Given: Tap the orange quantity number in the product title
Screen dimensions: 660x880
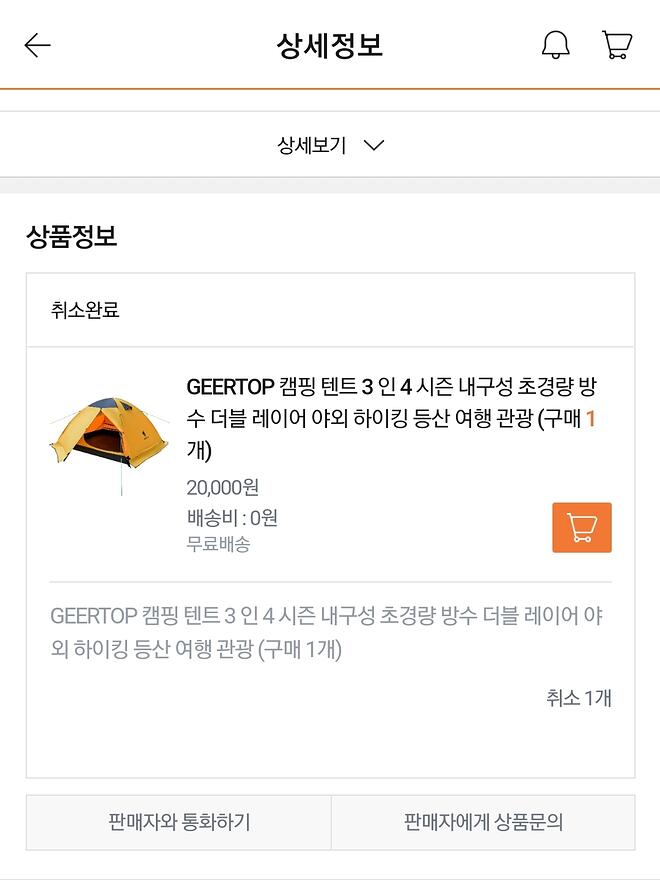Looking at the screenshot, I should [590, 420].
